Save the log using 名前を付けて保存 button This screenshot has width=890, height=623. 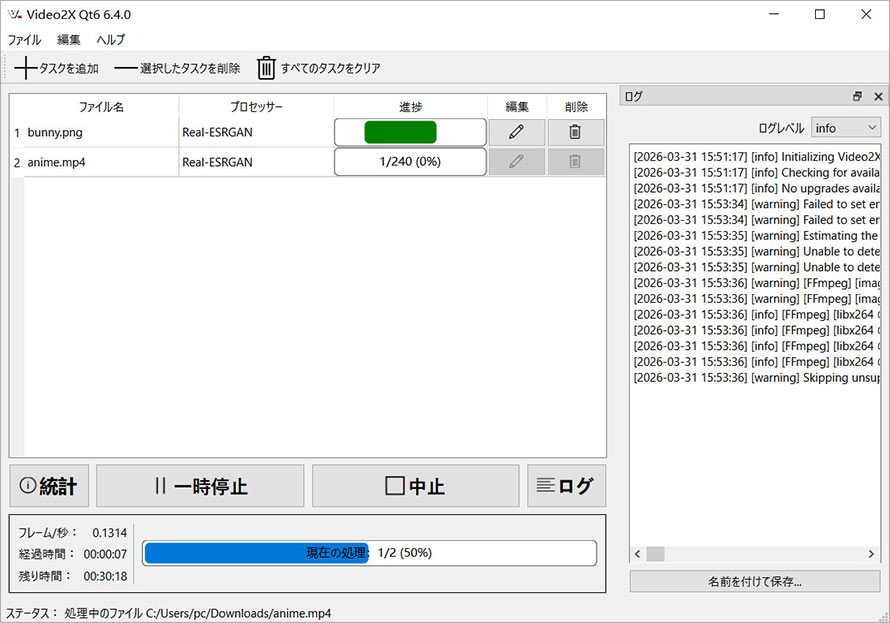coord(757,582)
